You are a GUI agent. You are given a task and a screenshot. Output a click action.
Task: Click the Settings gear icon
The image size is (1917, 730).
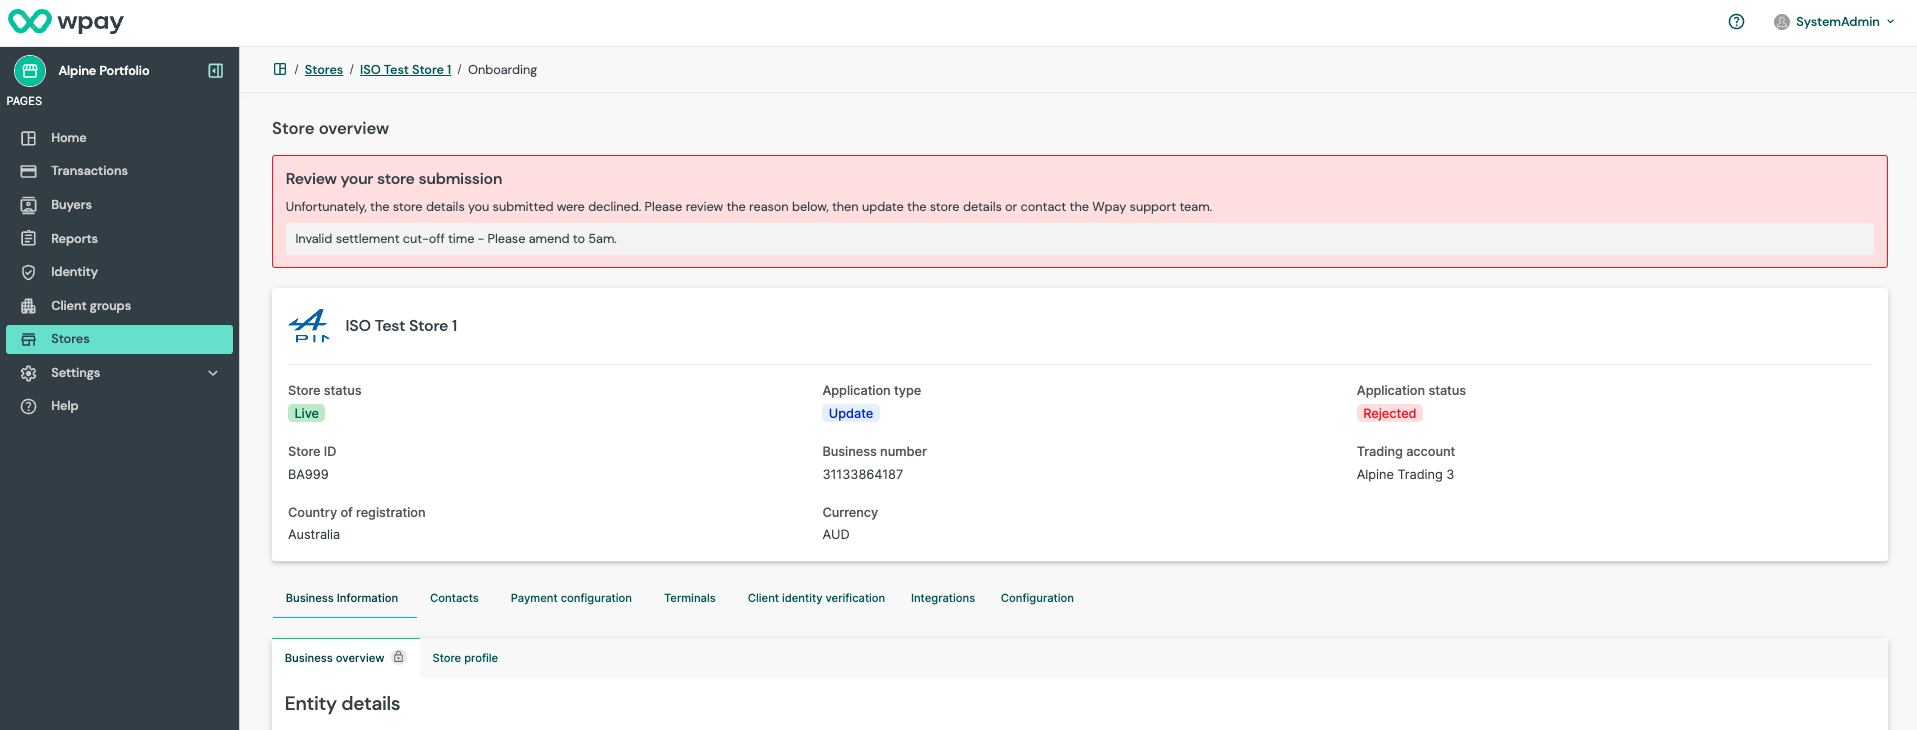[29, 373]
